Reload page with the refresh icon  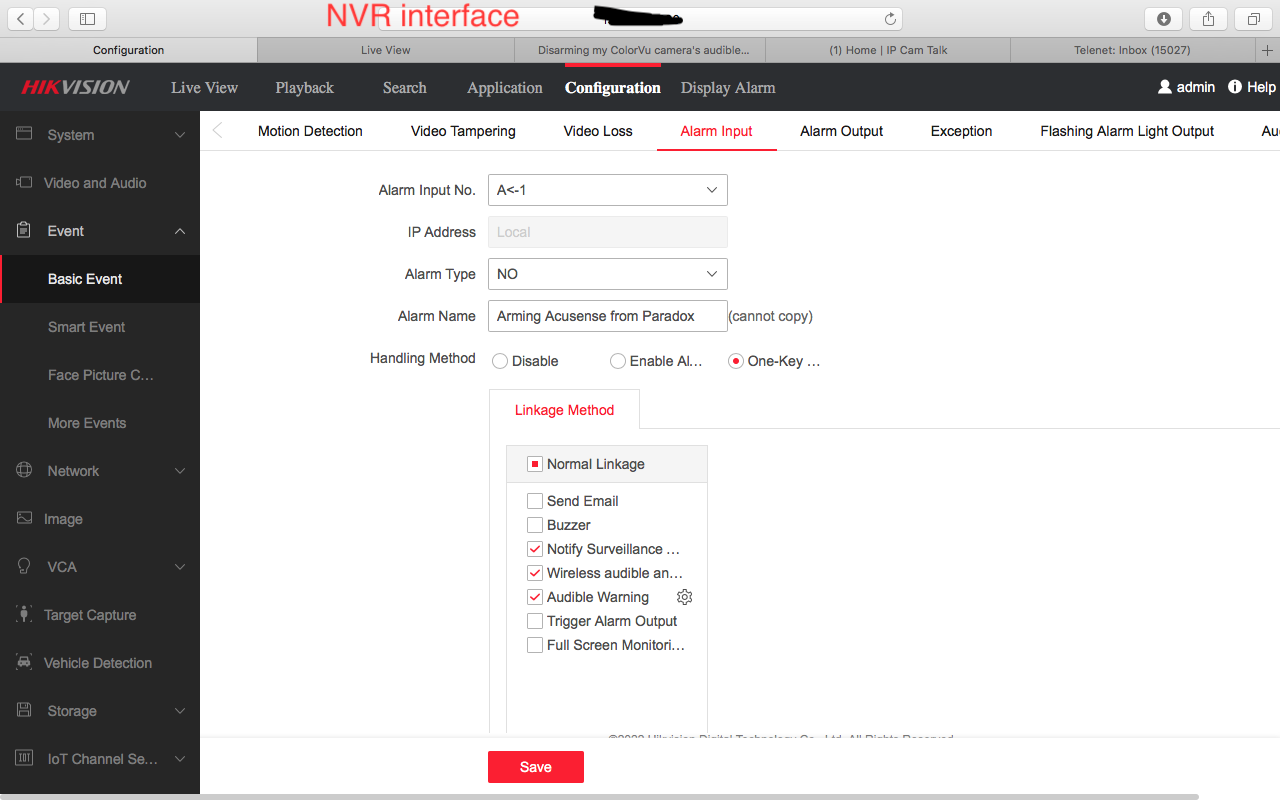pos(890,19)
